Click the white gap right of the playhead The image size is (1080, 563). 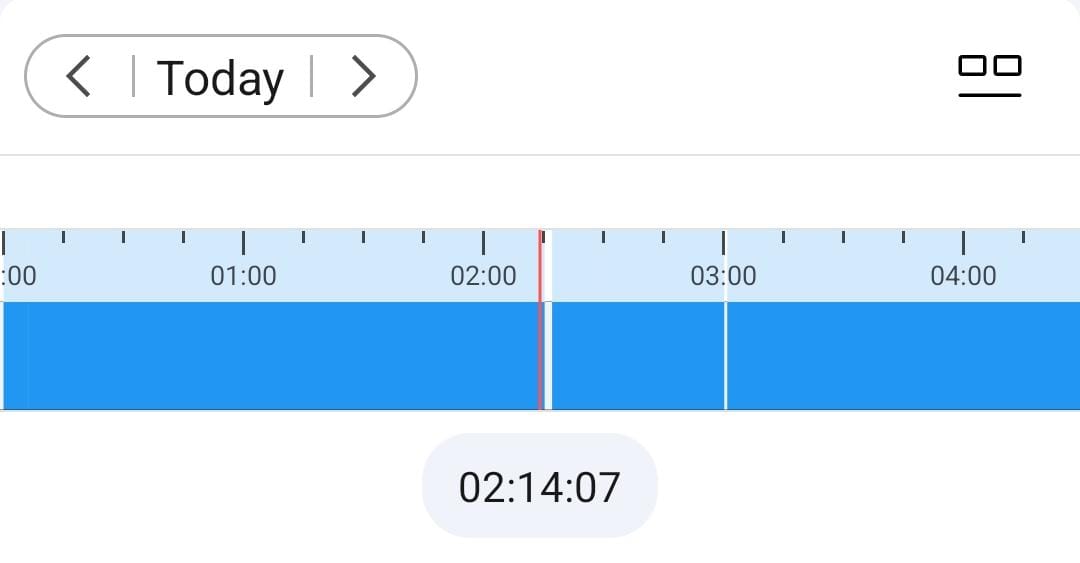click(548, 356)
